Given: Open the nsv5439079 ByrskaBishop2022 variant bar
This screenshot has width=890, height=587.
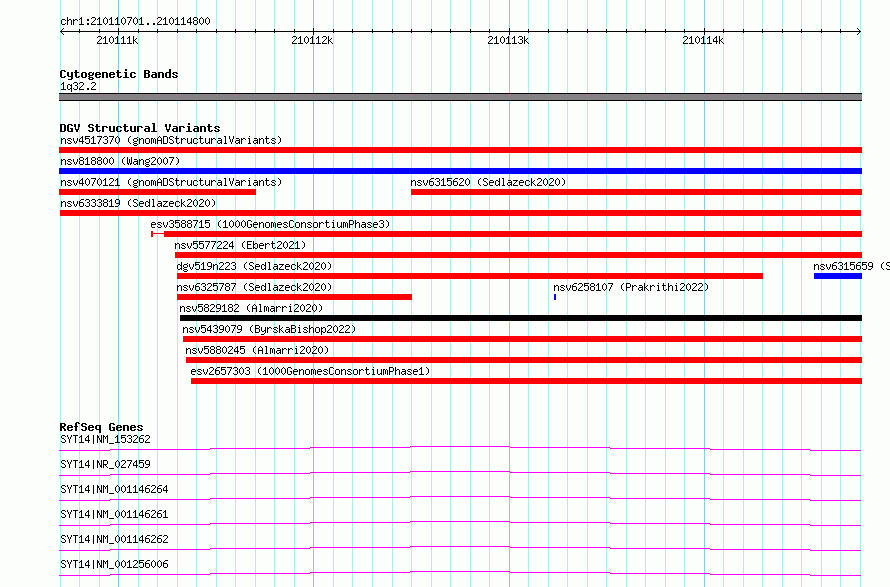Looking at the screenshot, I should pos(522,339).
